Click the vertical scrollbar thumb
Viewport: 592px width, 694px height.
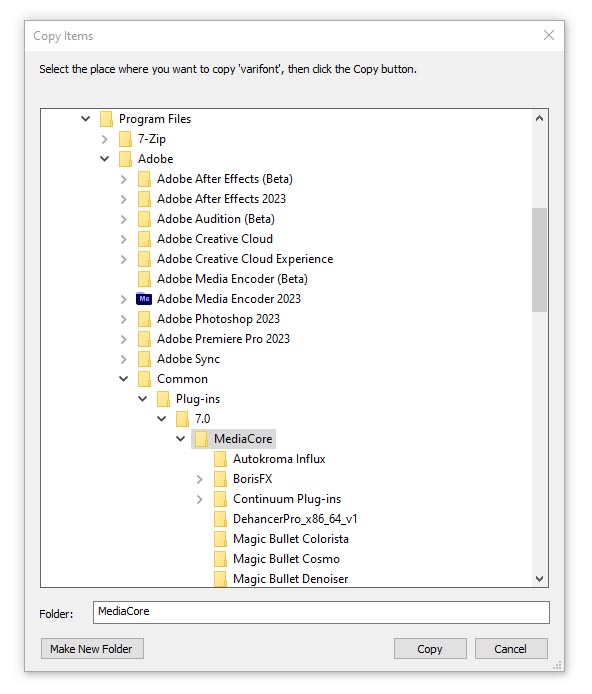pos(539,260)
